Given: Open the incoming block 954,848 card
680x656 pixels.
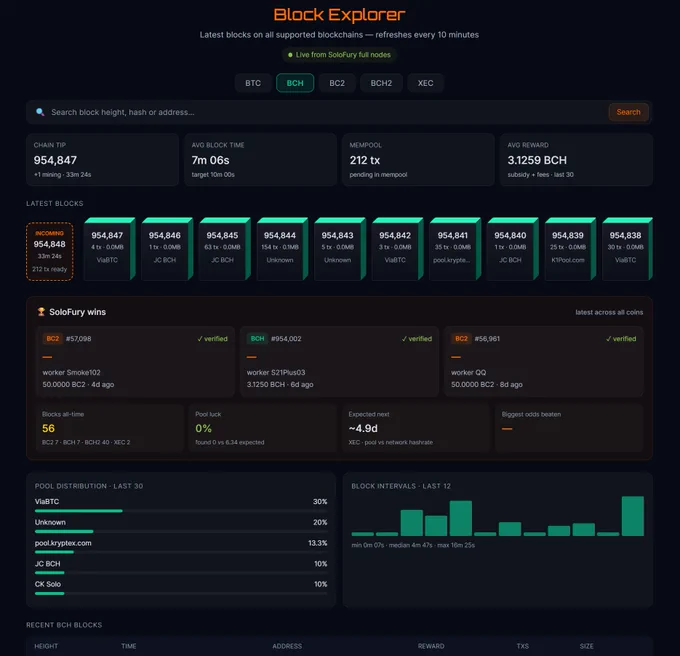Looking at the screenshot, I should coord(50,251).
